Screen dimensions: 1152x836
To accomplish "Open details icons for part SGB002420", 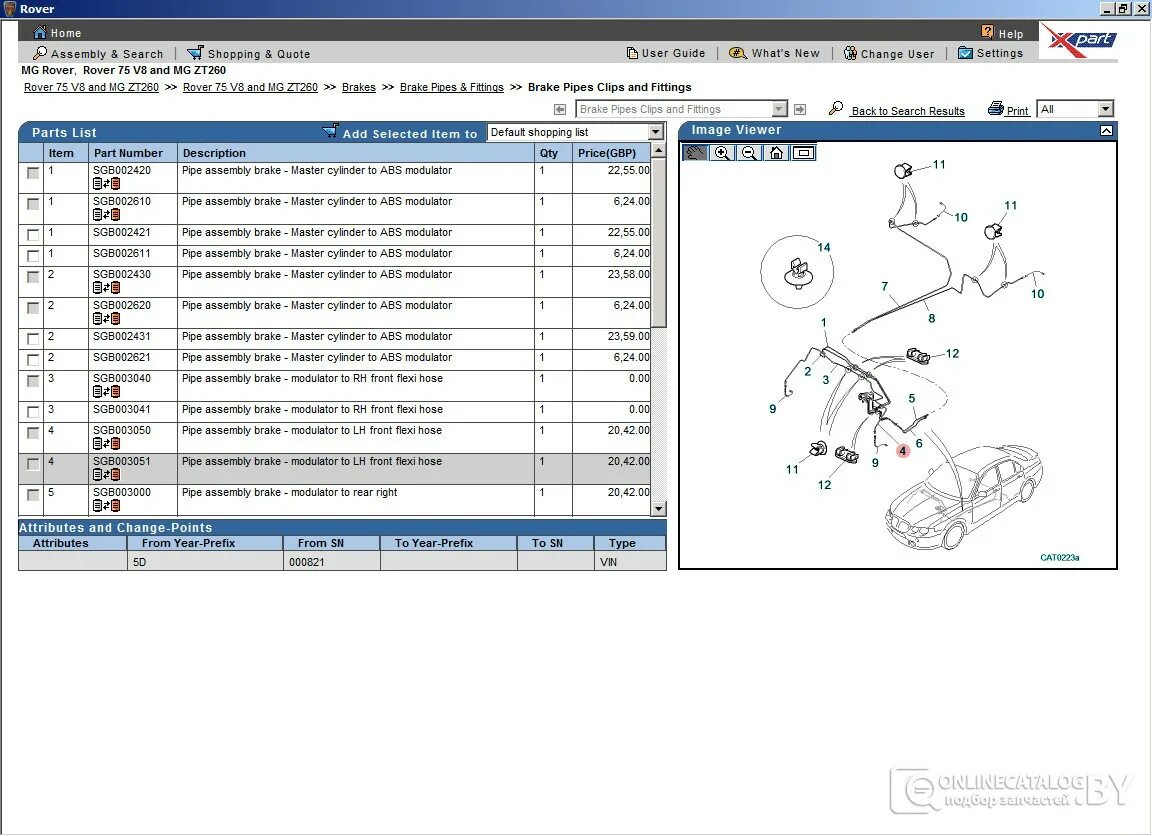I will tap(107, 184).
